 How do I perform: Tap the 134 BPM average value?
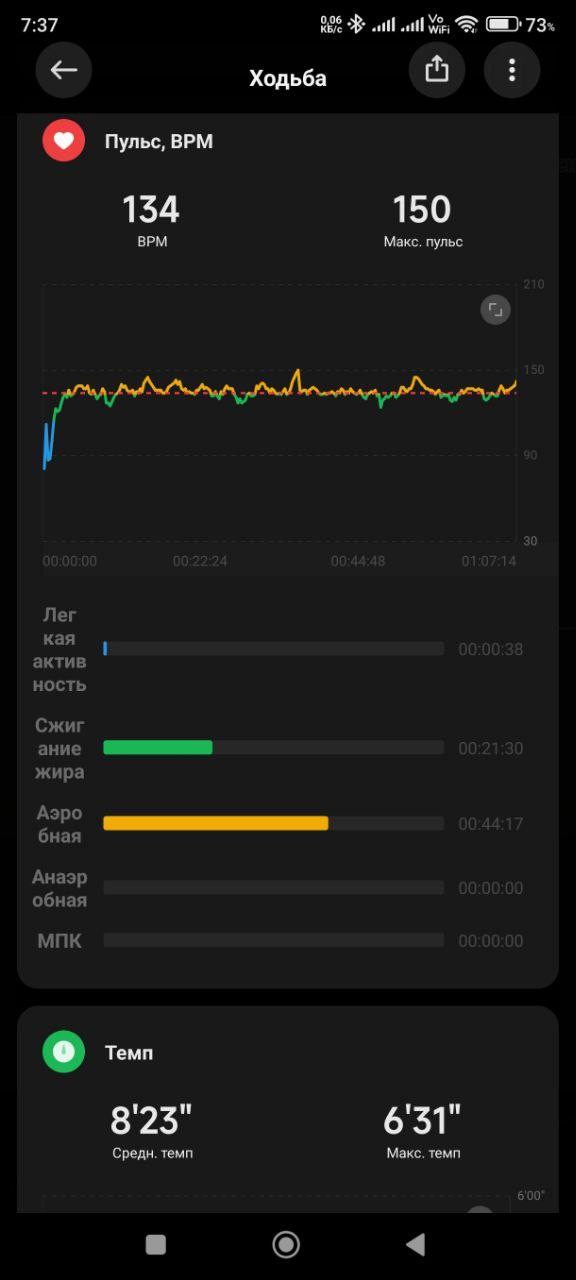tap(151, 210)
